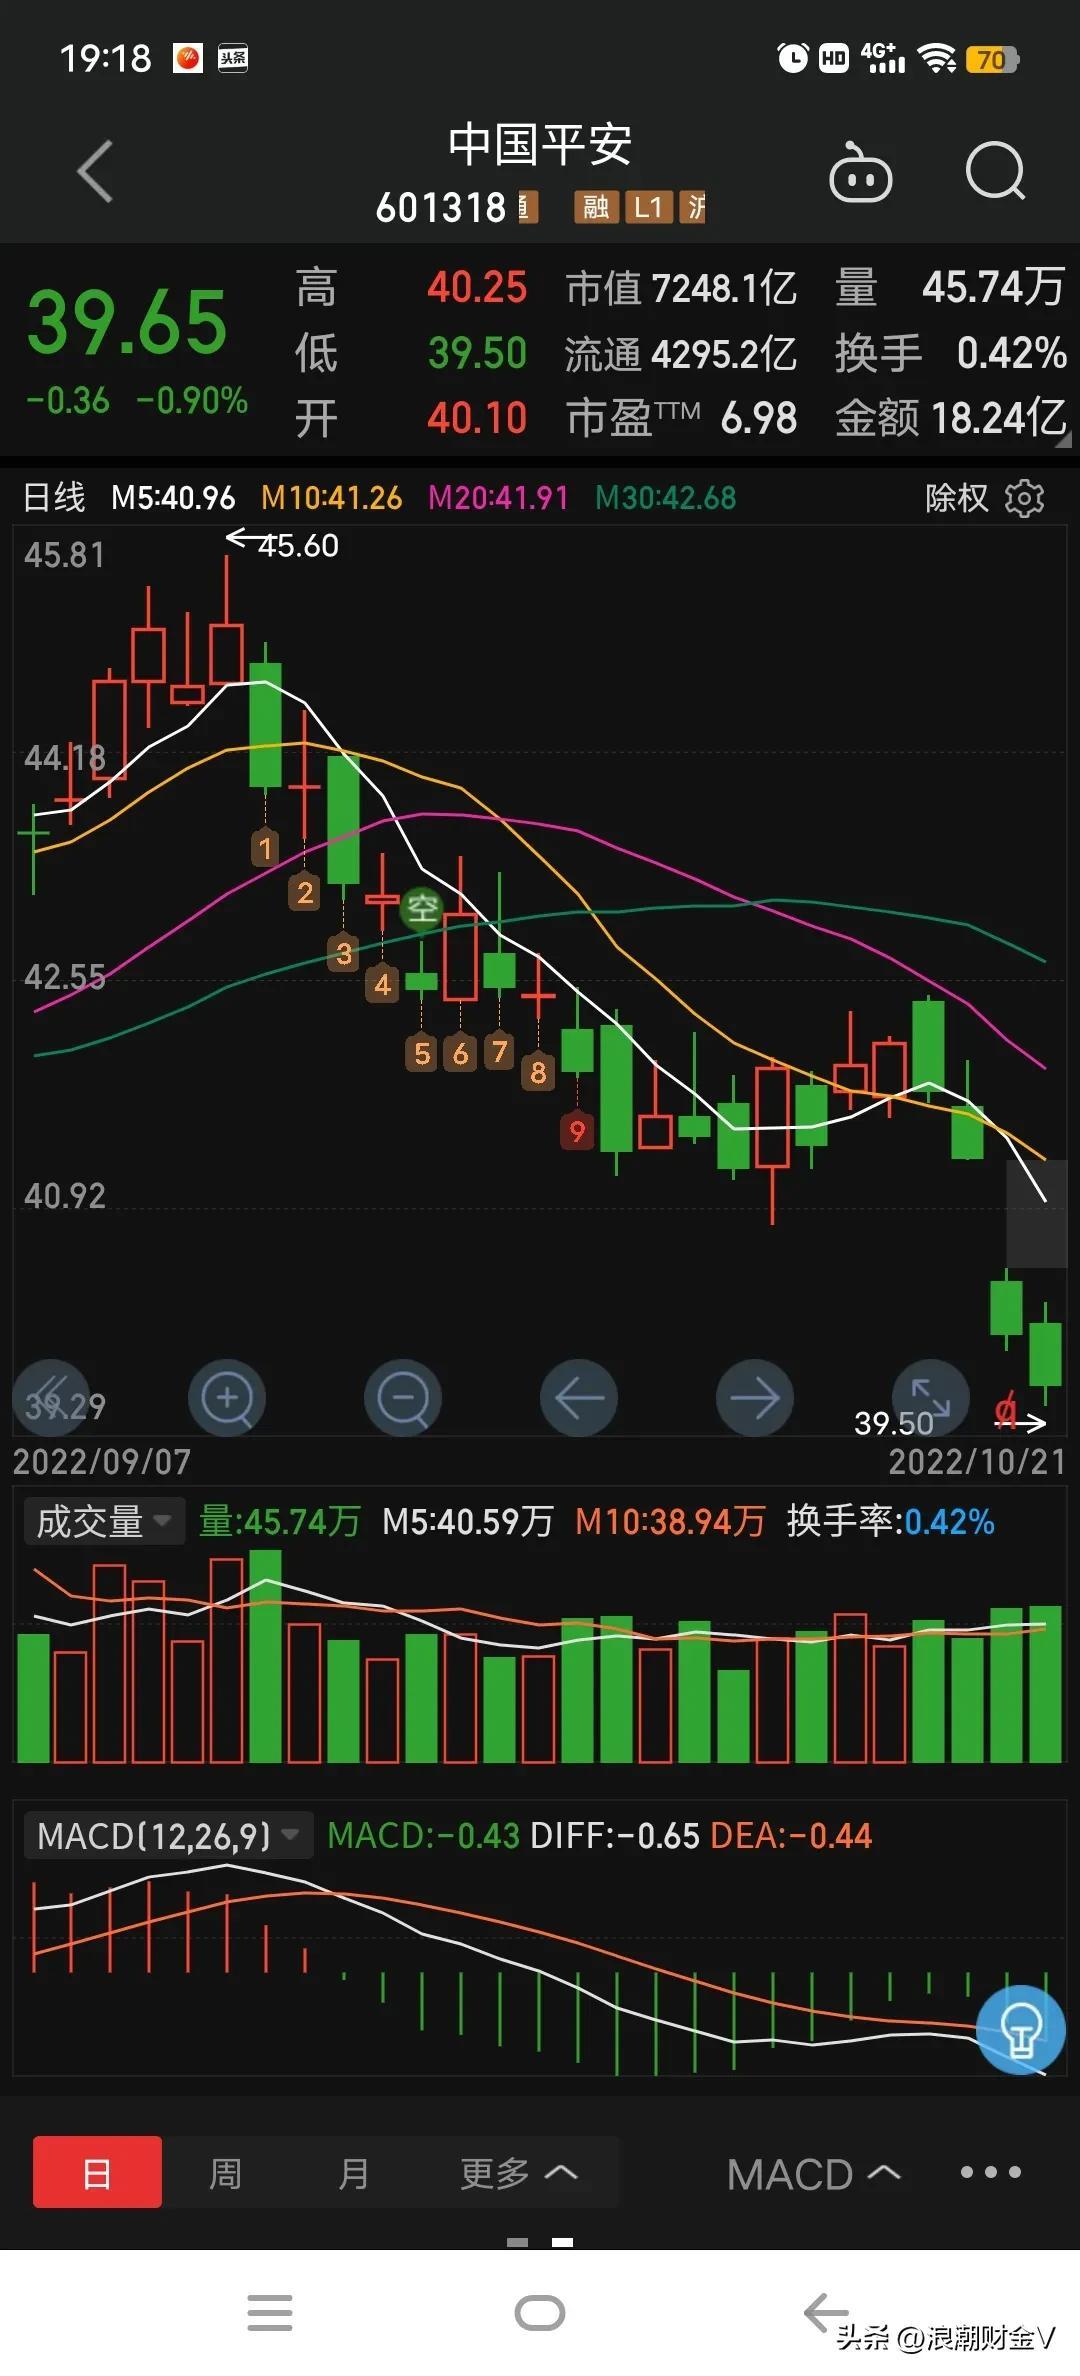The width and height of the screenshot is (1080, 2376).
Task: Tap the L1 badge under stock name
Action: 648,207
